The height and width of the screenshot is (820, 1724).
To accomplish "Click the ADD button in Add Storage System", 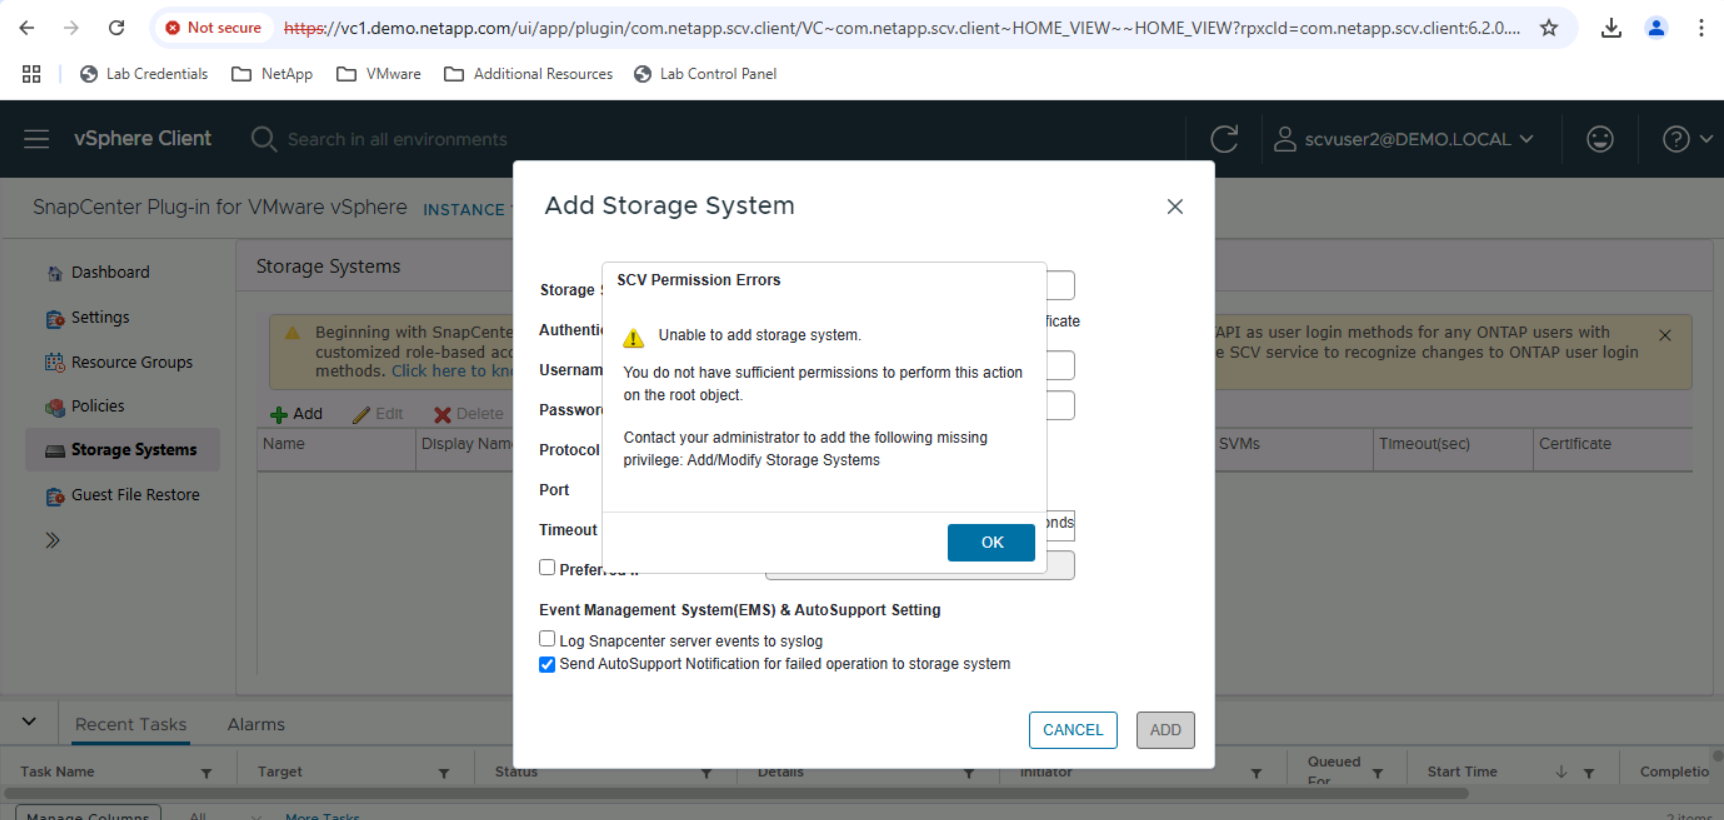I will (1165, 730).
